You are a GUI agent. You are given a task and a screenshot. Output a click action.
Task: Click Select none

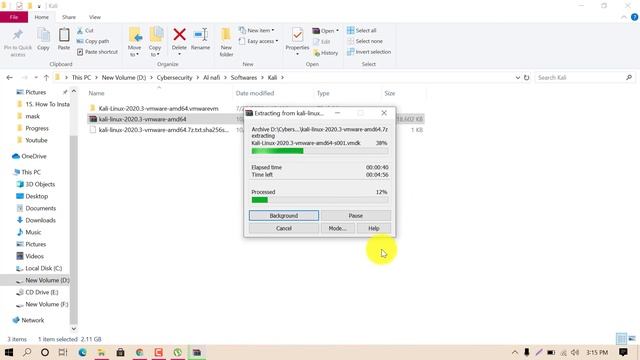click(x=365, y=41)
